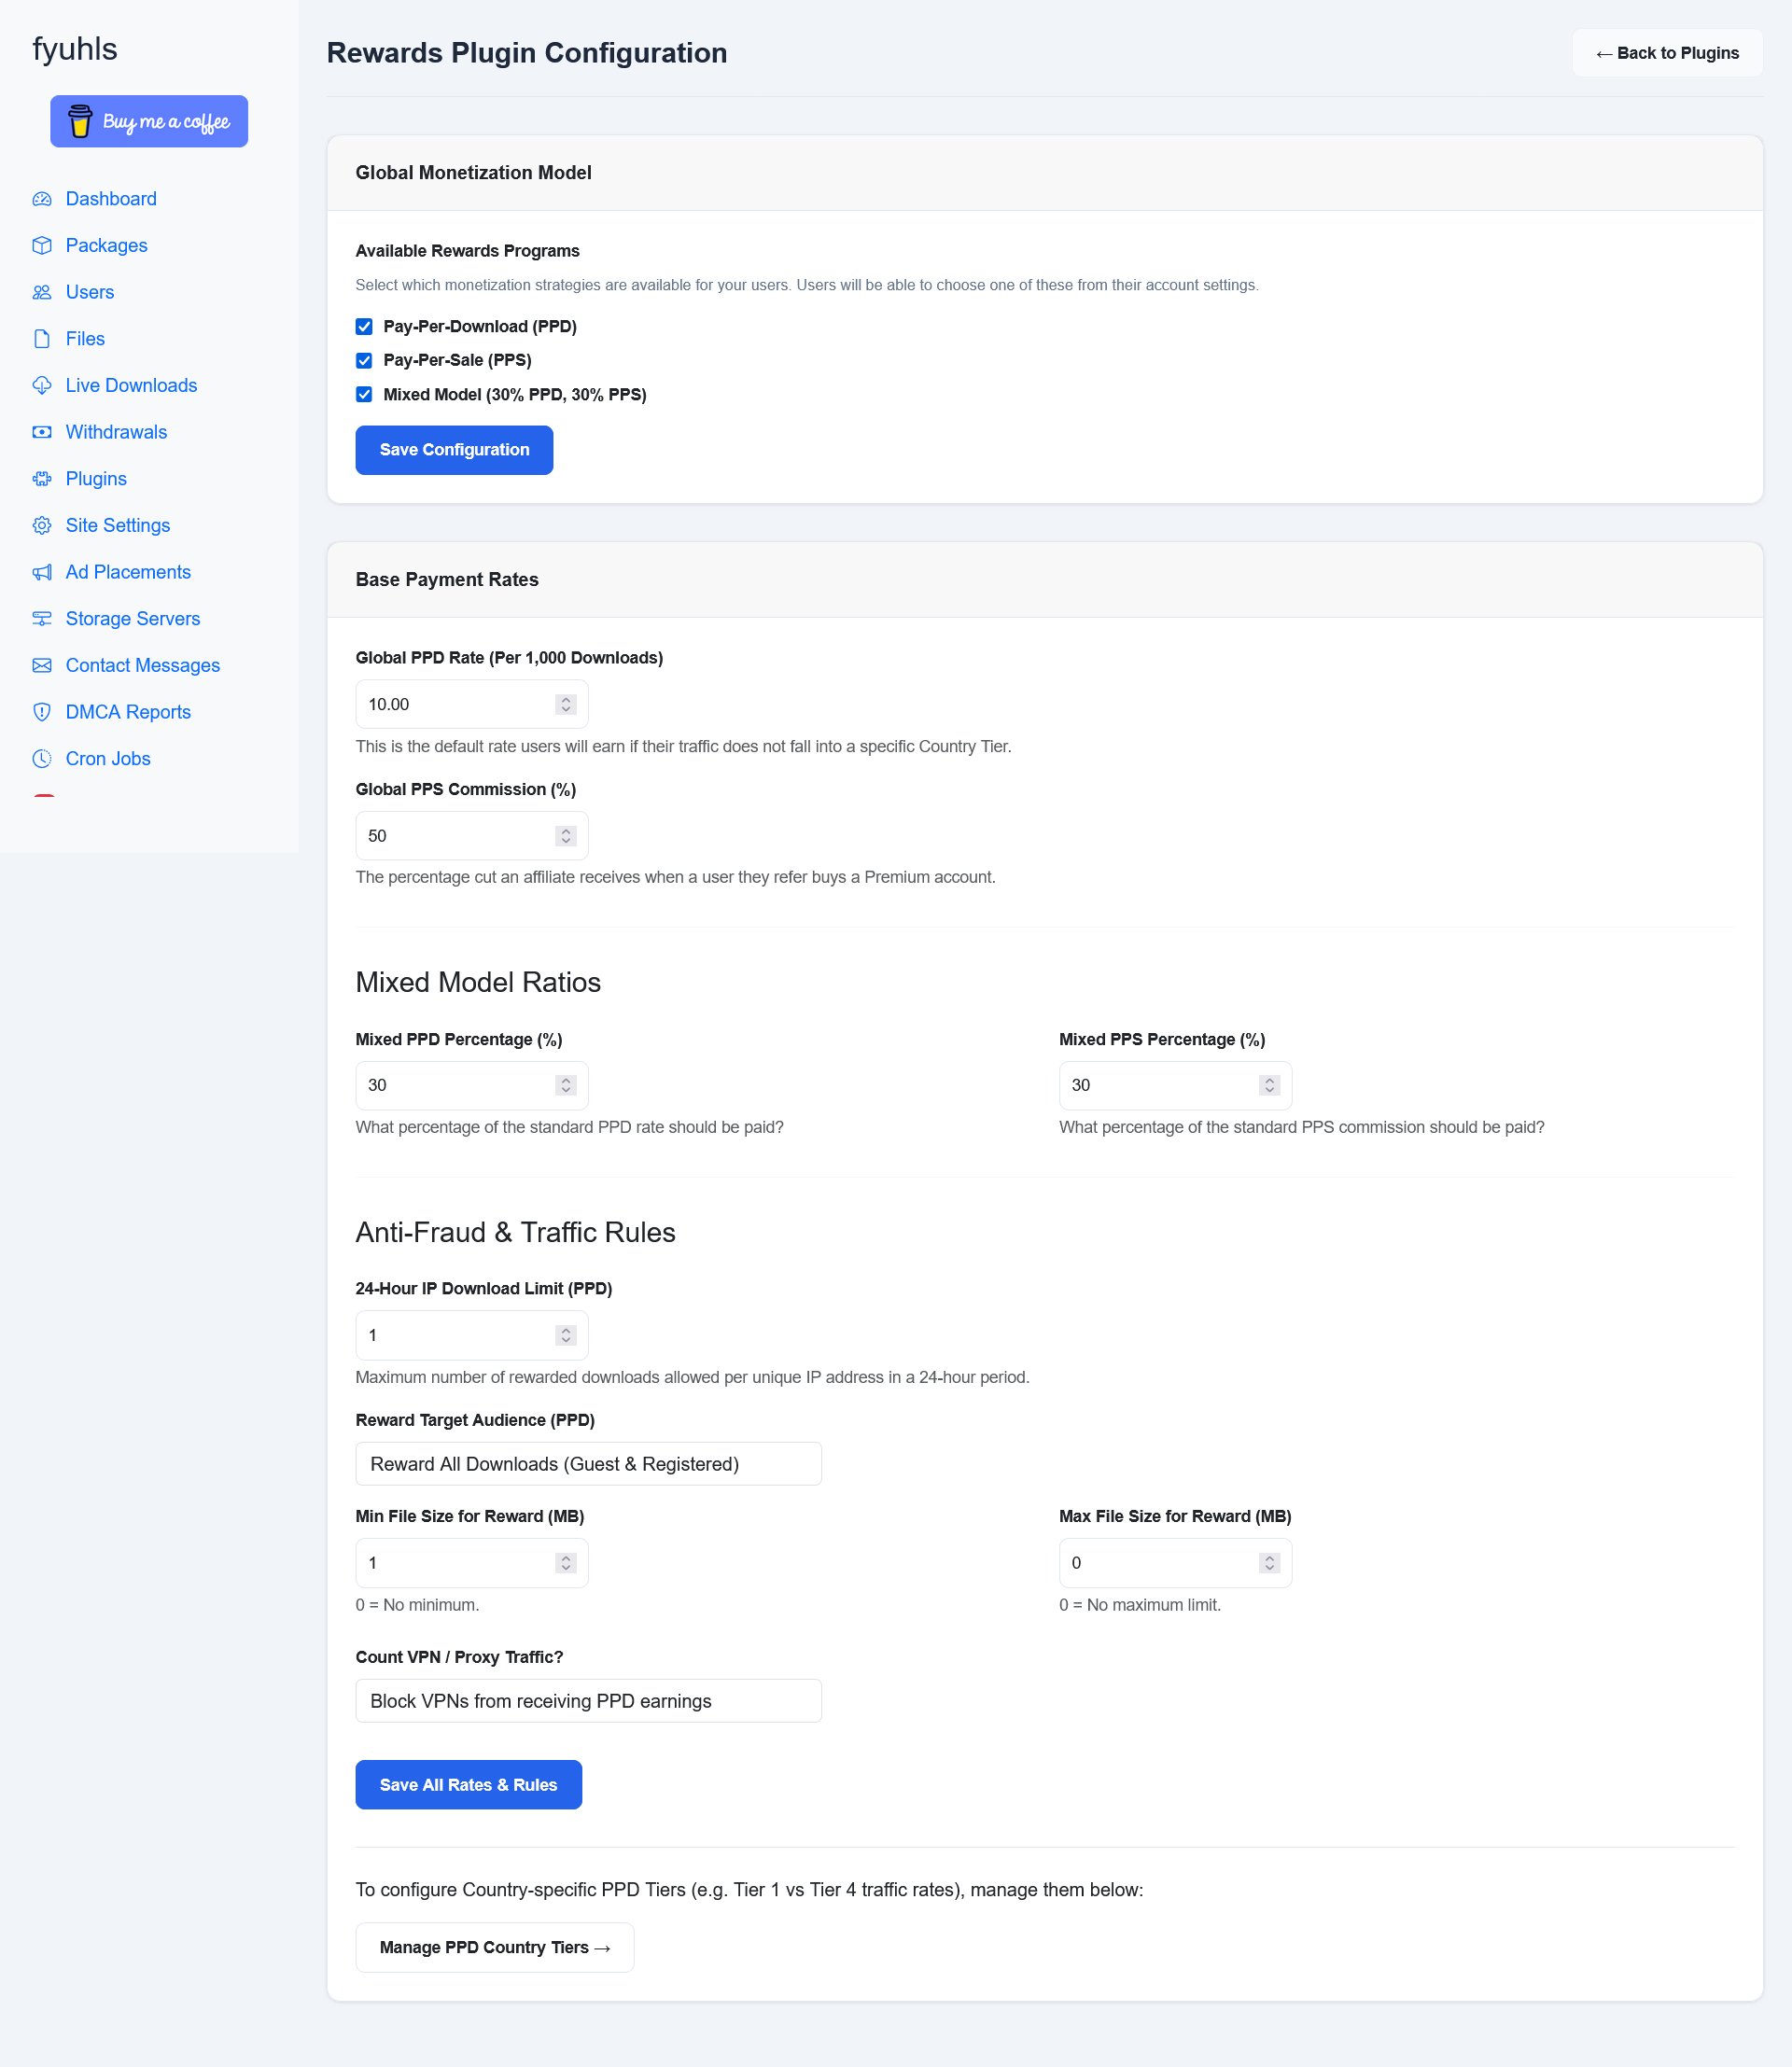Open Storage Servers from sidebar
This screenshot has width=1792, height=2067.
[132, 619]
